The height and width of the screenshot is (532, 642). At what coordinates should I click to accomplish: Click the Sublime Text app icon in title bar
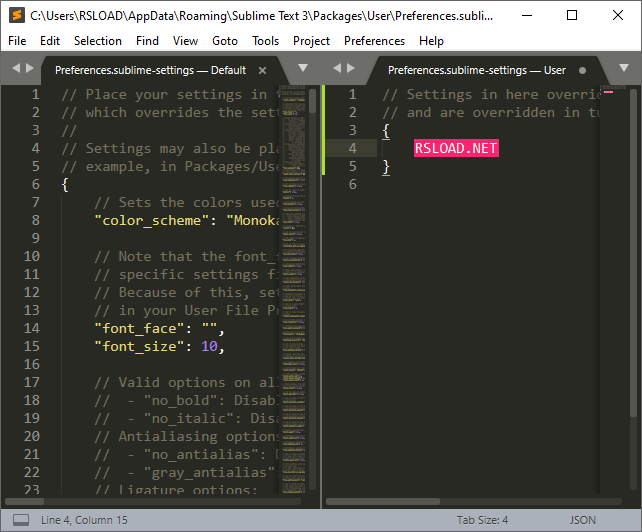17,15
